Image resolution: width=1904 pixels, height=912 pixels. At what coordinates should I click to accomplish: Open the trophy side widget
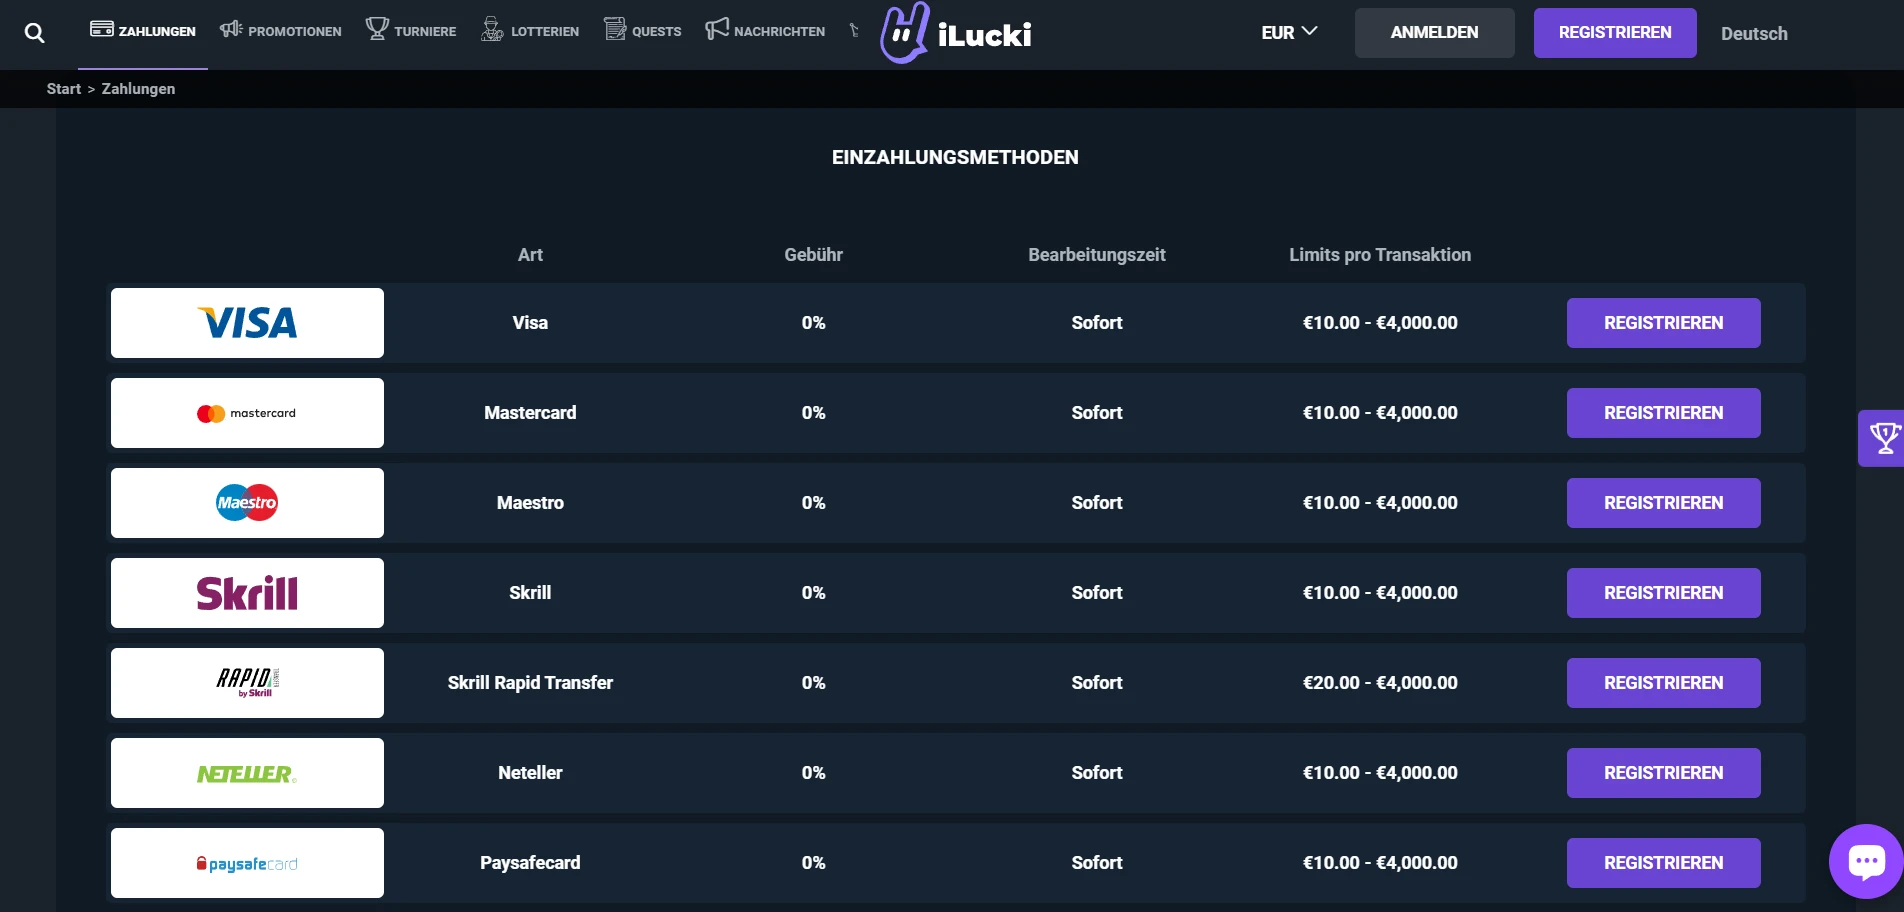[1882, 438]
